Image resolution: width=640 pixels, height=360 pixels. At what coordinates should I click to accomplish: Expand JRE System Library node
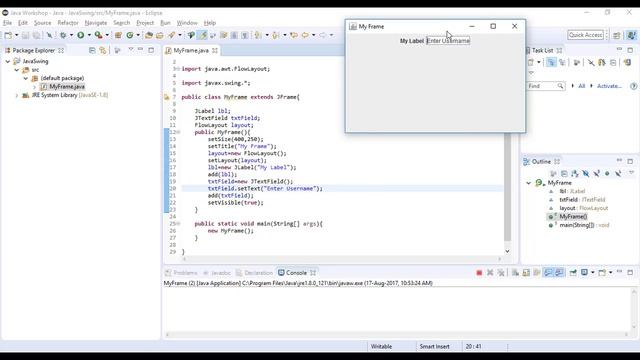(17, 95)
